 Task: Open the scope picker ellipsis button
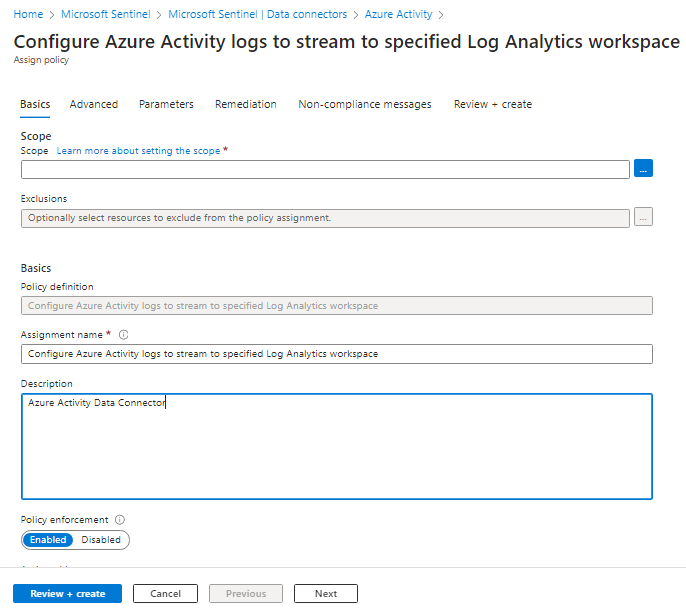(x=643, y=168)
